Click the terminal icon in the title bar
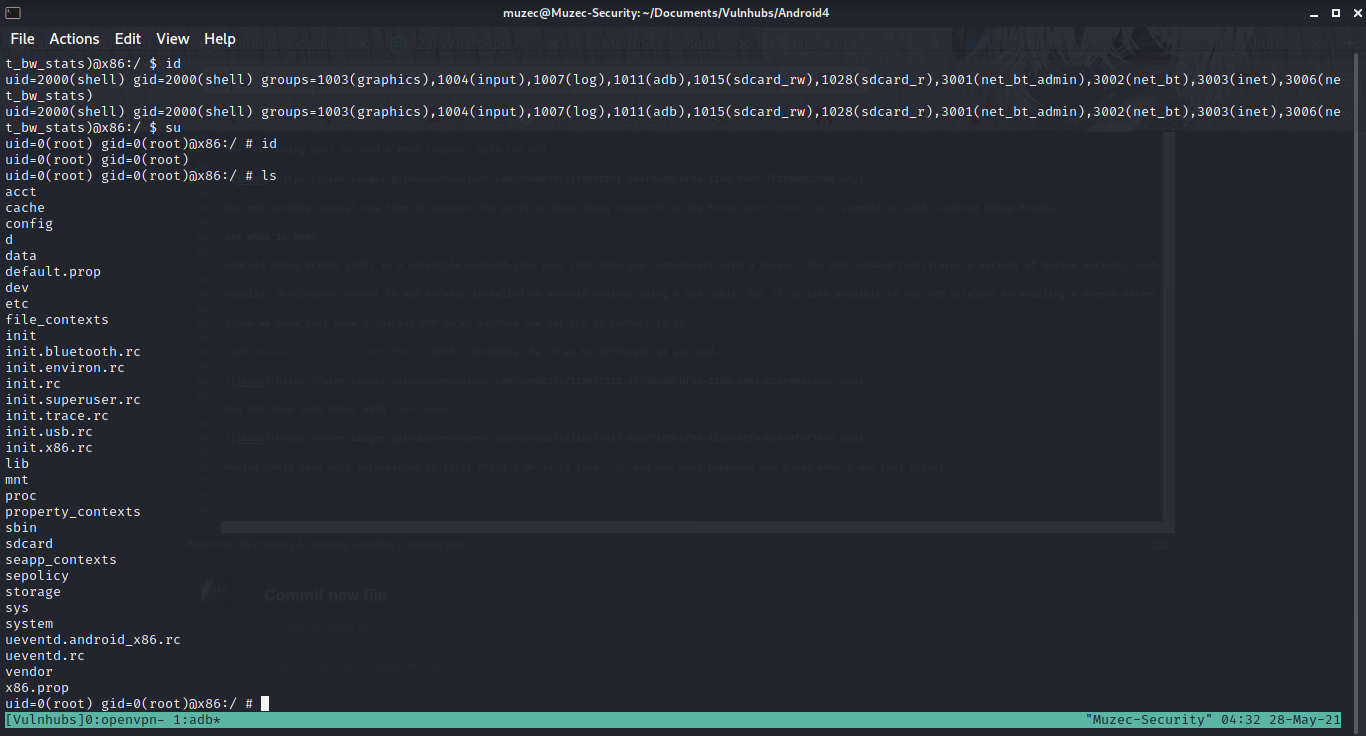This screenshot has height=736, width=1366. (14, 13)
